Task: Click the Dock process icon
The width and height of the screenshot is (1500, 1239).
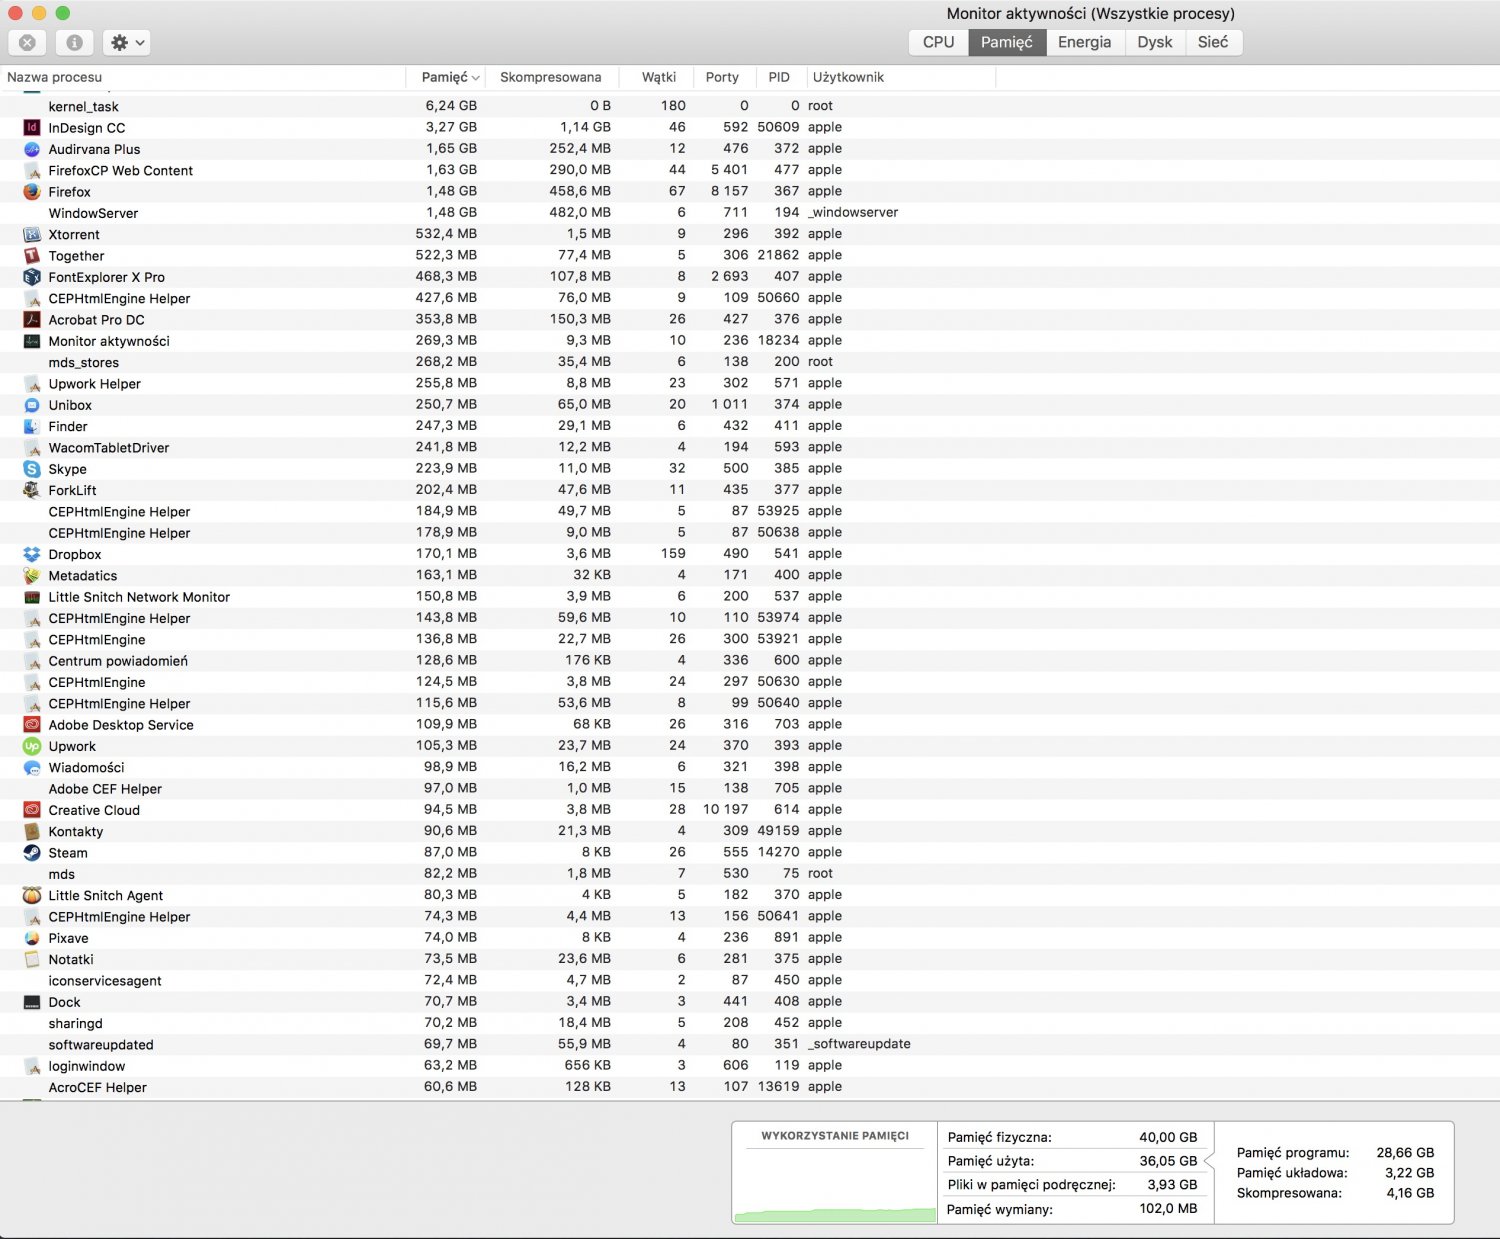Action: click(x=32, y=1002)
